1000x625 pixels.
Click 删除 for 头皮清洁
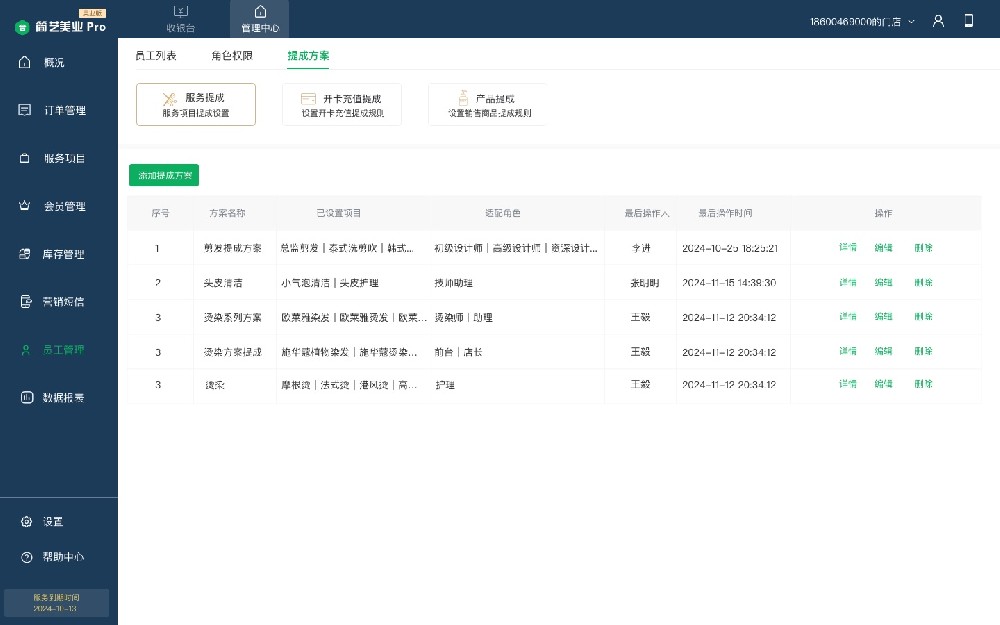click(x=923, y=282)
